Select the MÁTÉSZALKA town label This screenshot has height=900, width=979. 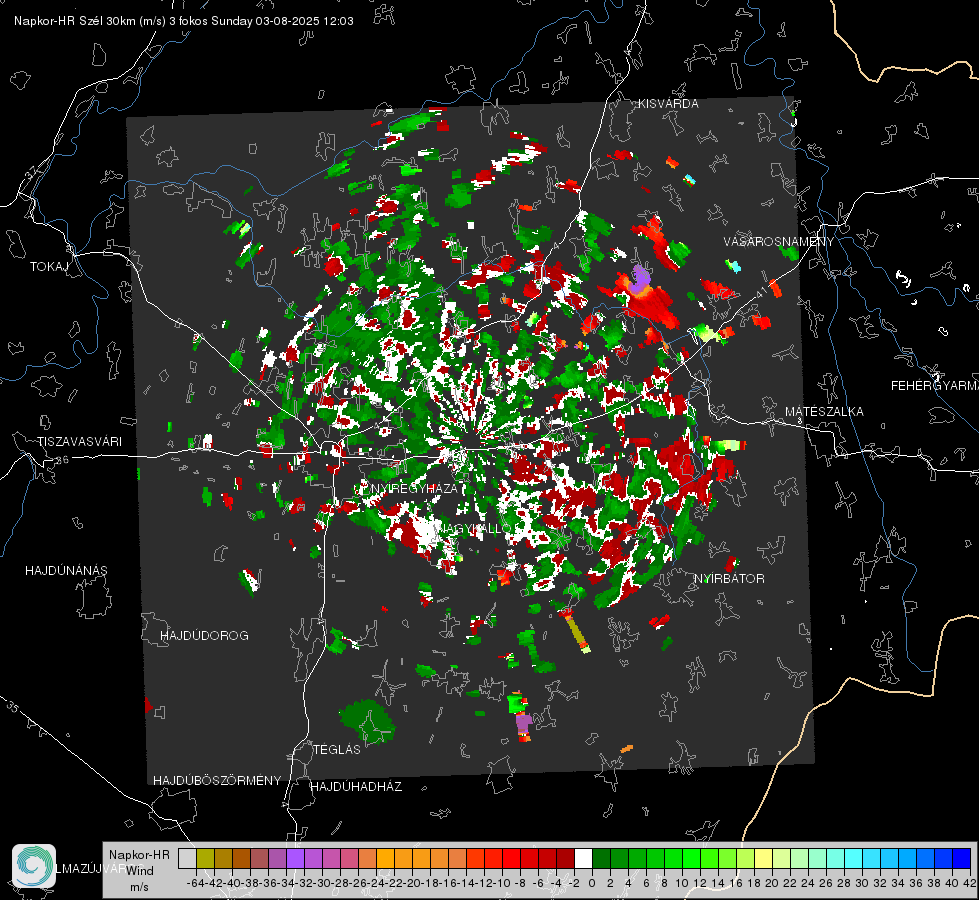click(x=824, y=412)
